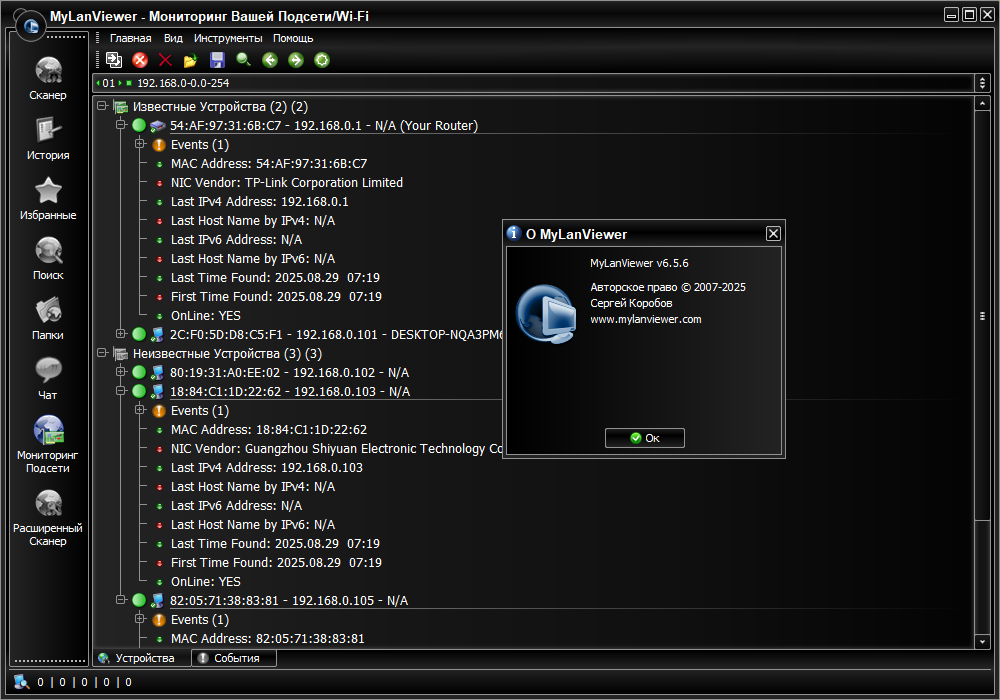This screenshot has height=700, width=1000.
Task: Open the Помощь menu
Action: pos(293,38)
